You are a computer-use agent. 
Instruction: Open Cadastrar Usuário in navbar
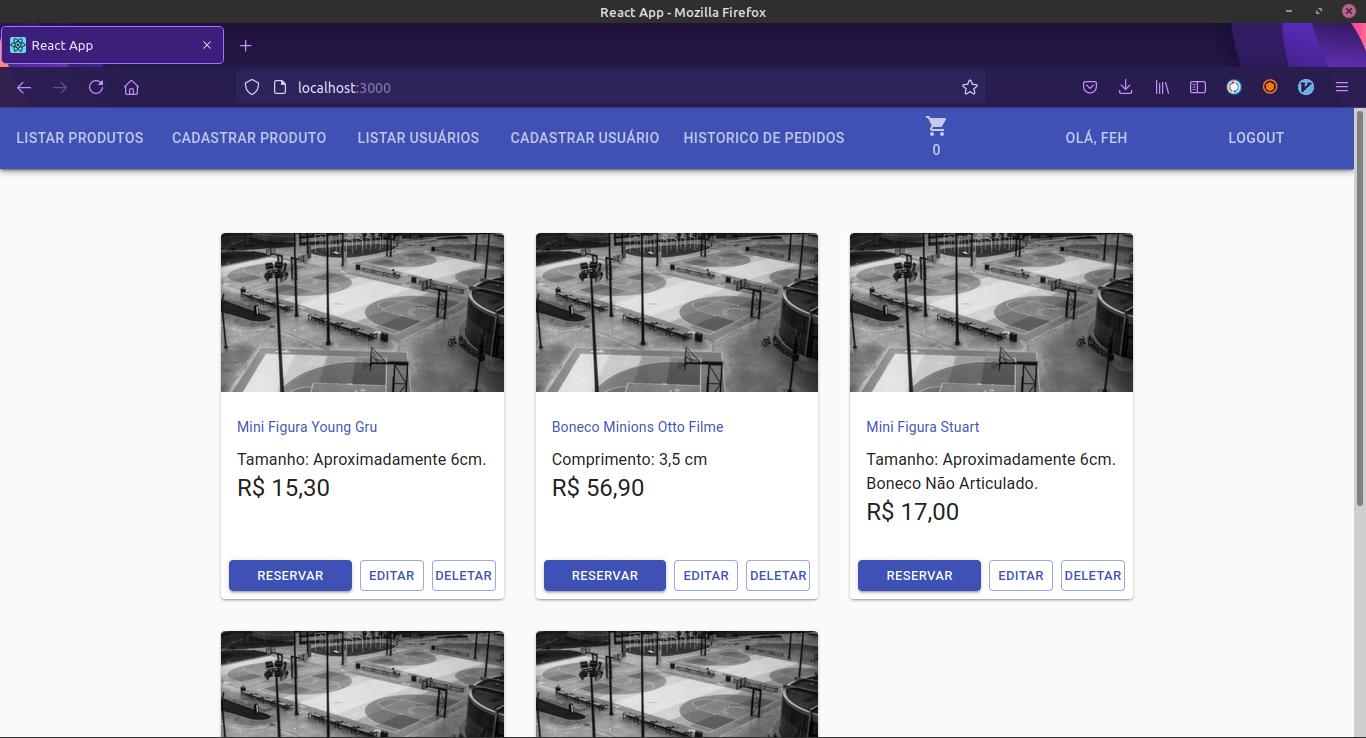(585, 138)
